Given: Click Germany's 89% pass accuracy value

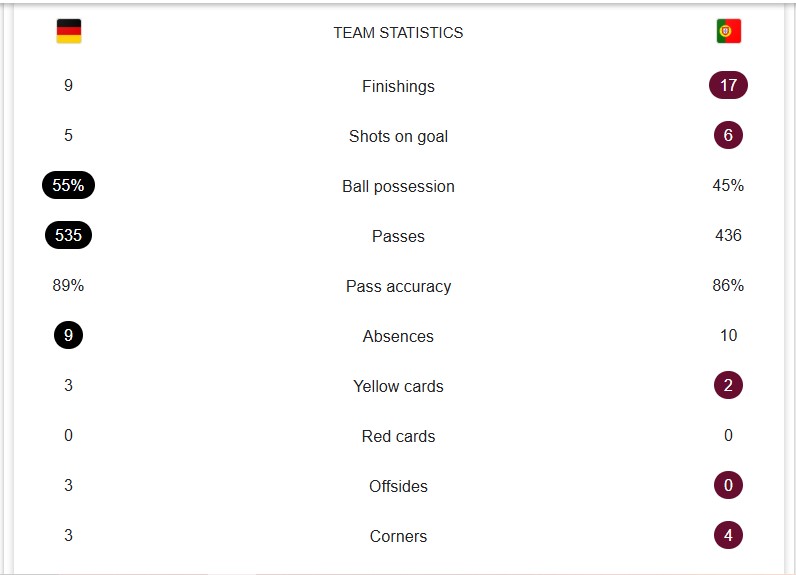Looking at the screenshot, I should [x=68, y=285].
